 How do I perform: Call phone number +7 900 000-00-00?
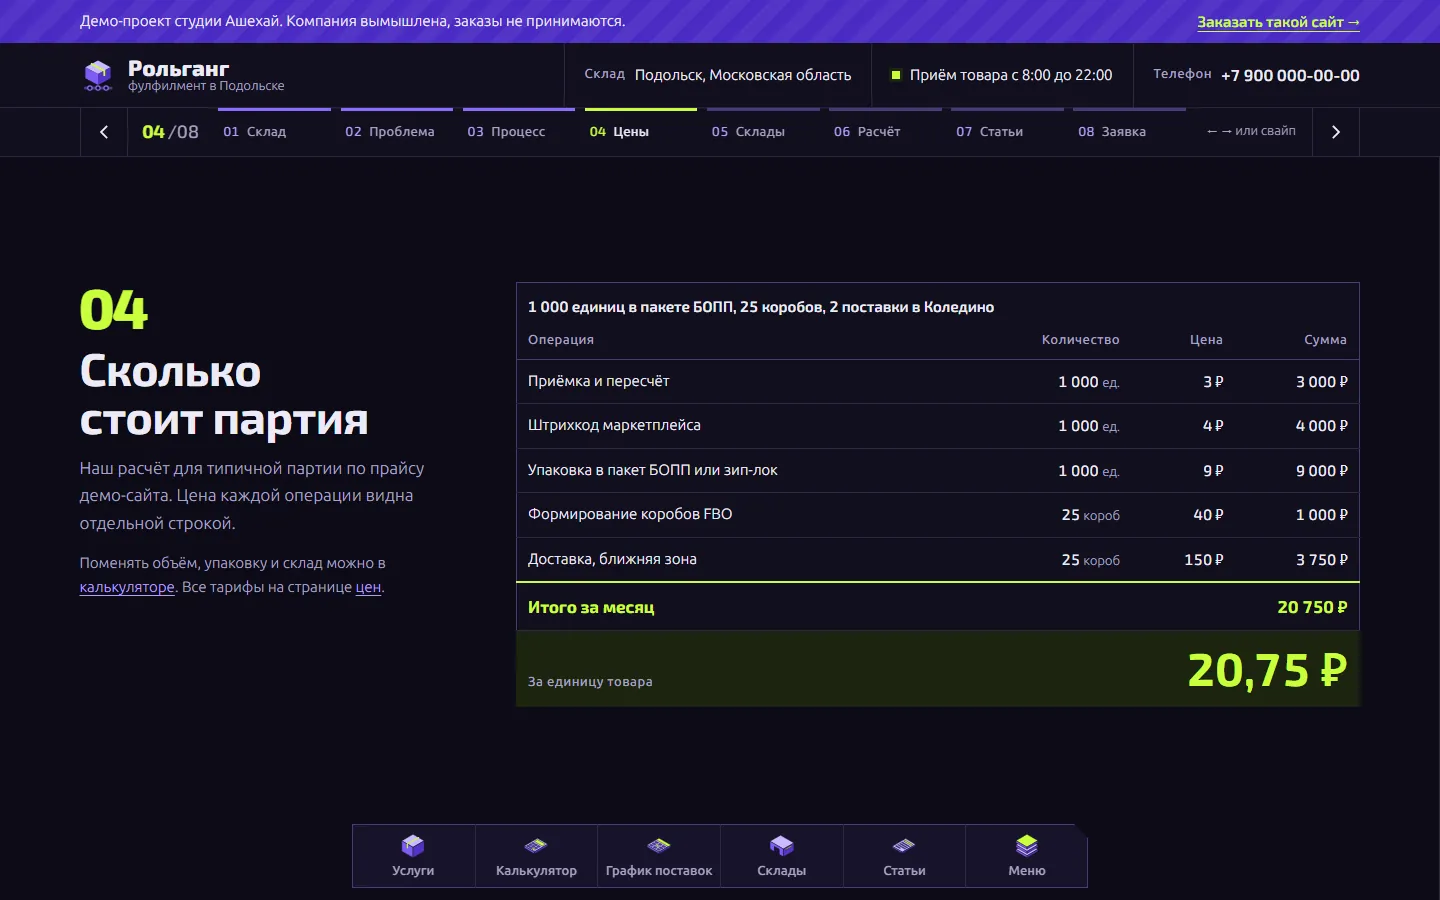(x=1290, y=75)
